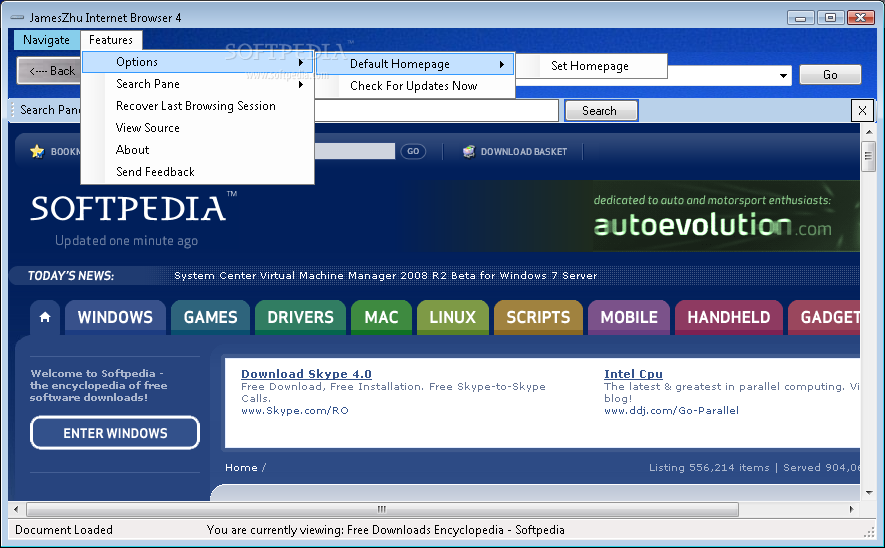The image size is (885, 548).
Task: Click the Default Homepage submenu arrow
Action: pyautogui.click(x=501, y=64)
